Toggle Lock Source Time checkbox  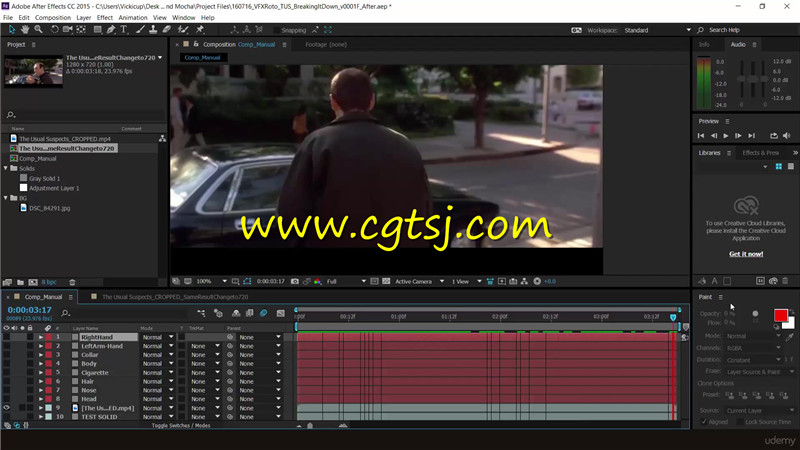click(740, 421)
